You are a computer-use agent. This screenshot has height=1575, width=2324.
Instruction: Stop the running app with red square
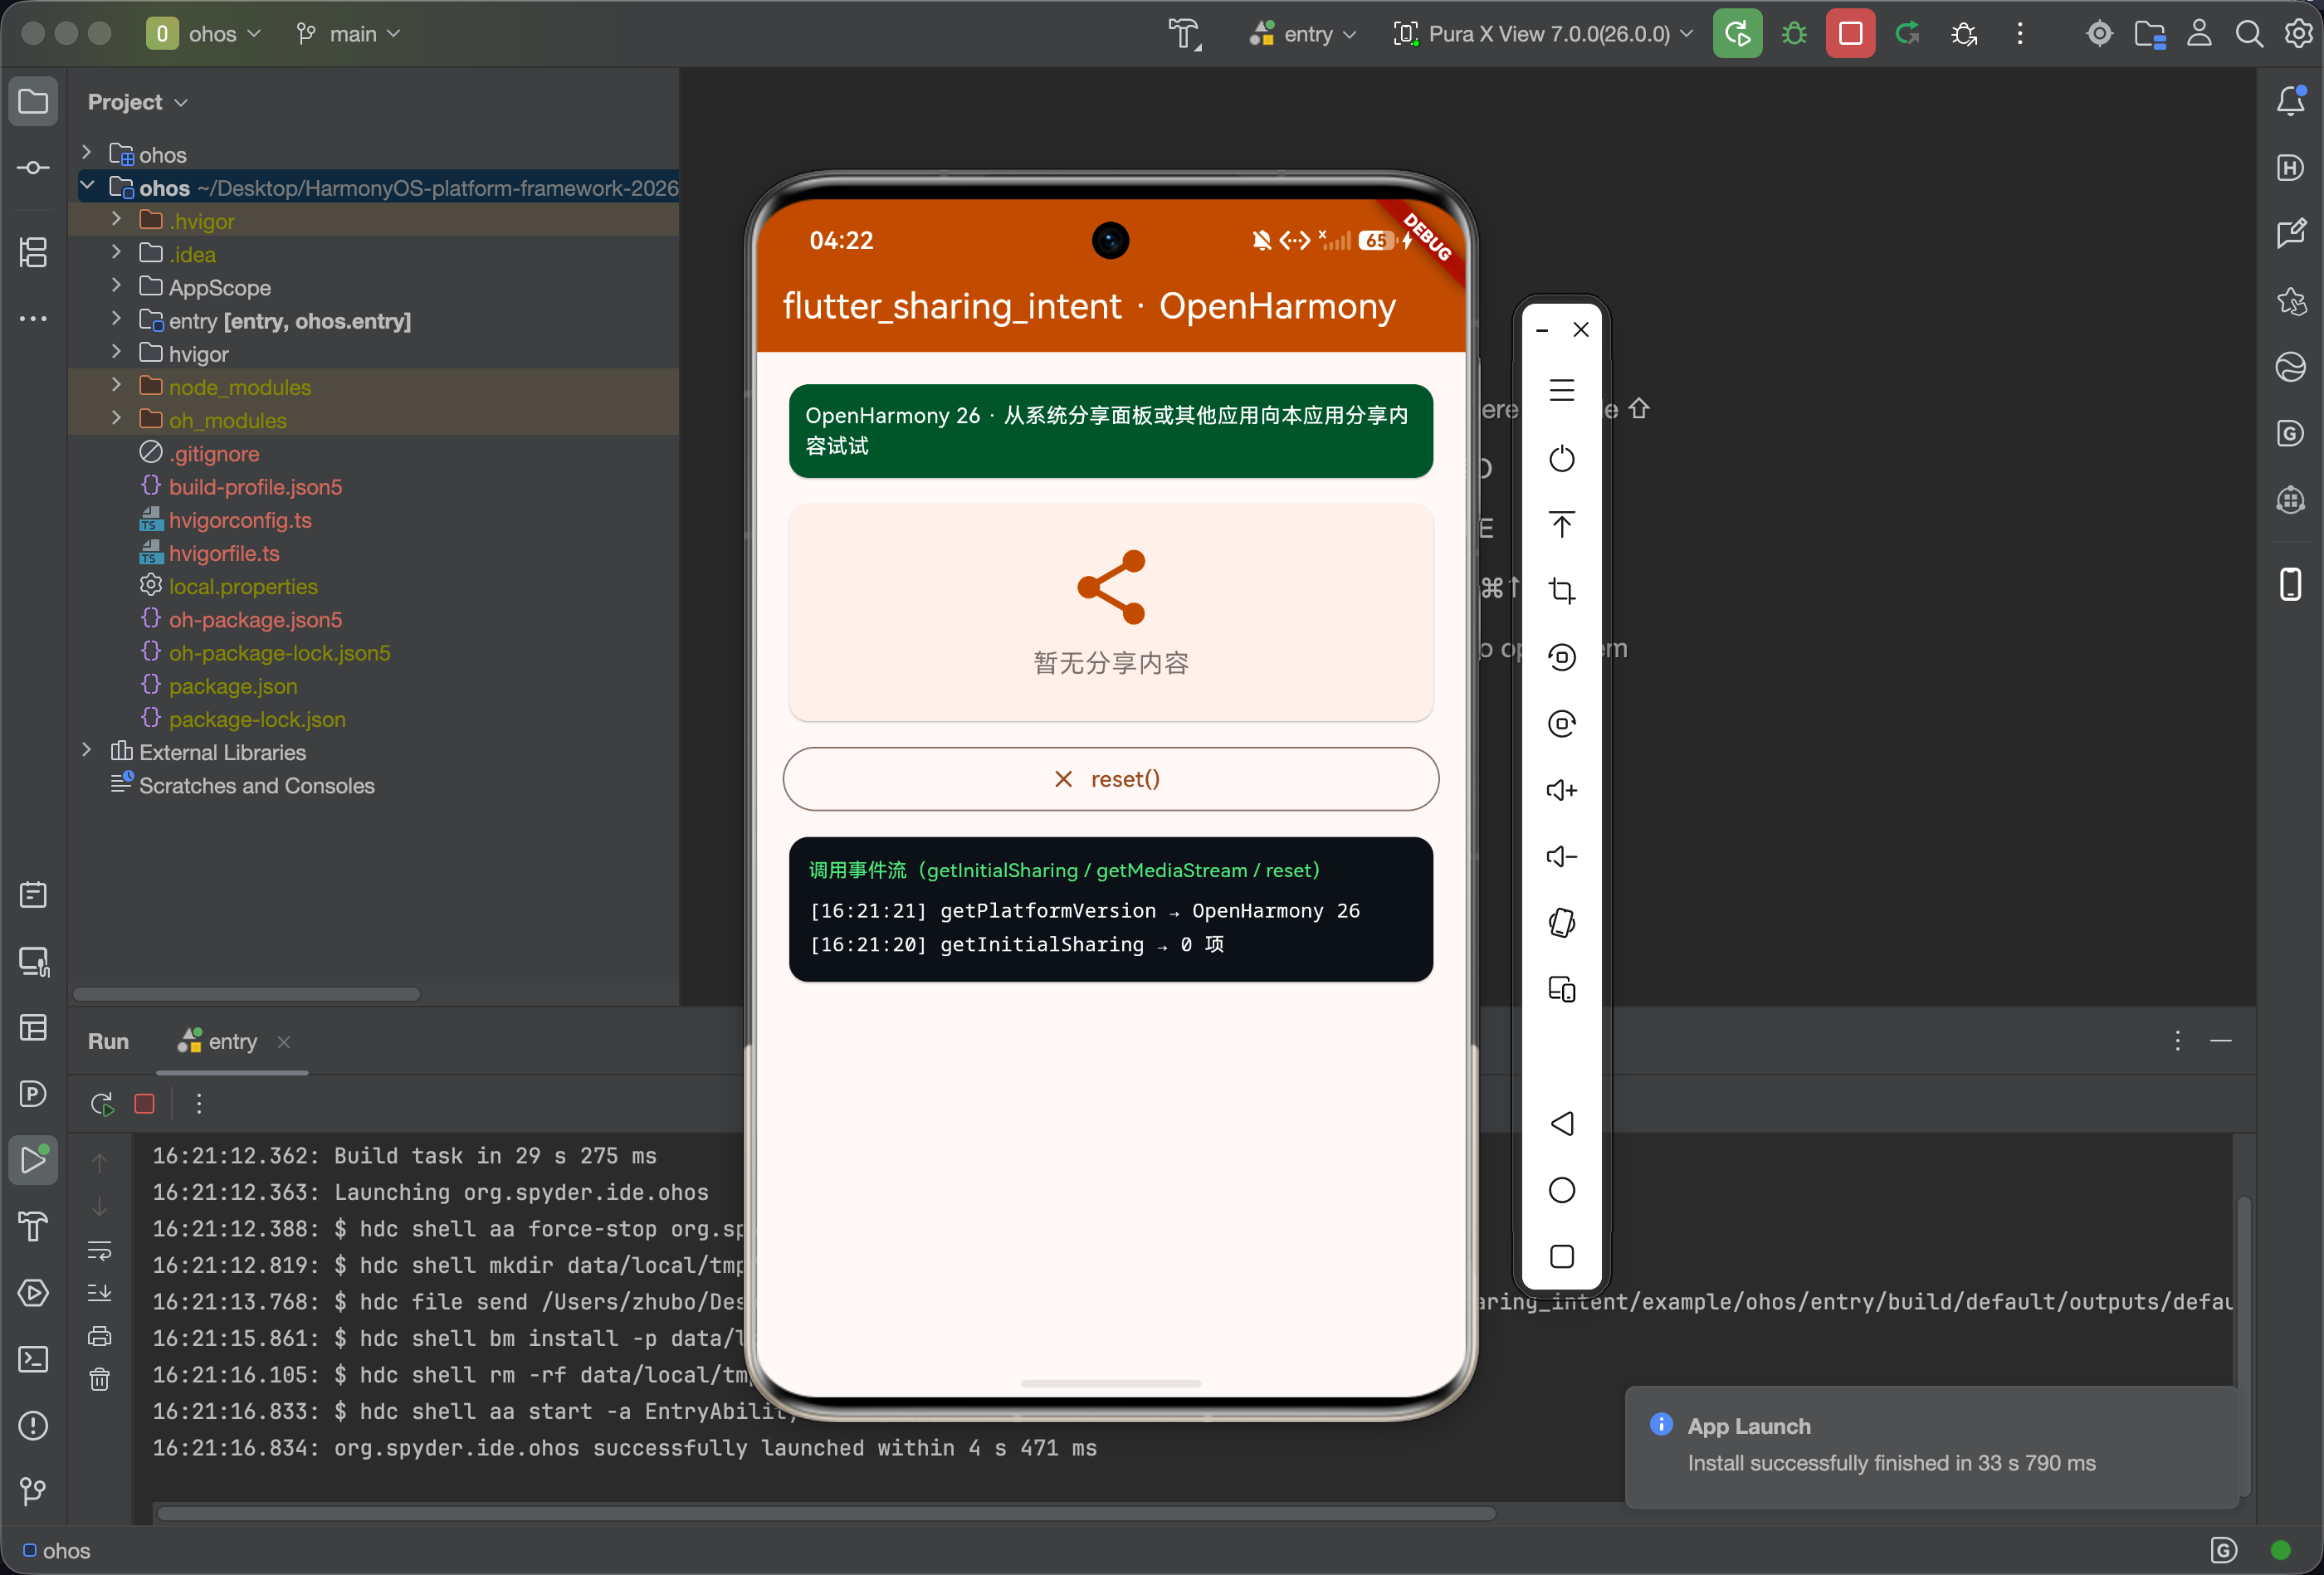(1850, 34)
